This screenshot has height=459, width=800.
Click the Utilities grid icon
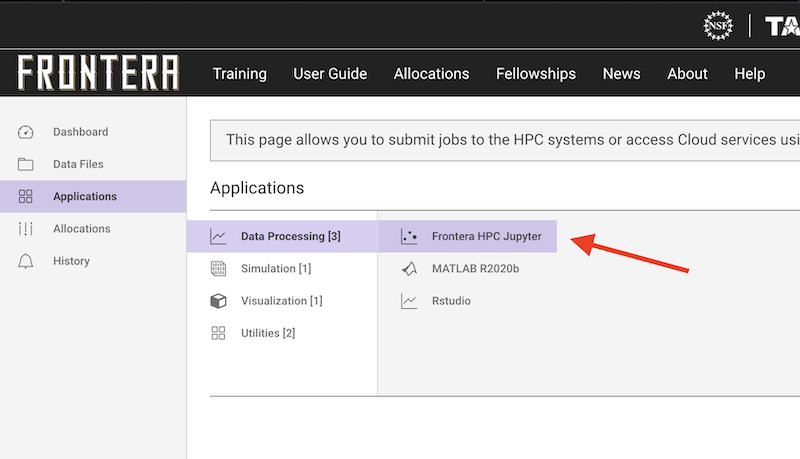coord(218,333)
